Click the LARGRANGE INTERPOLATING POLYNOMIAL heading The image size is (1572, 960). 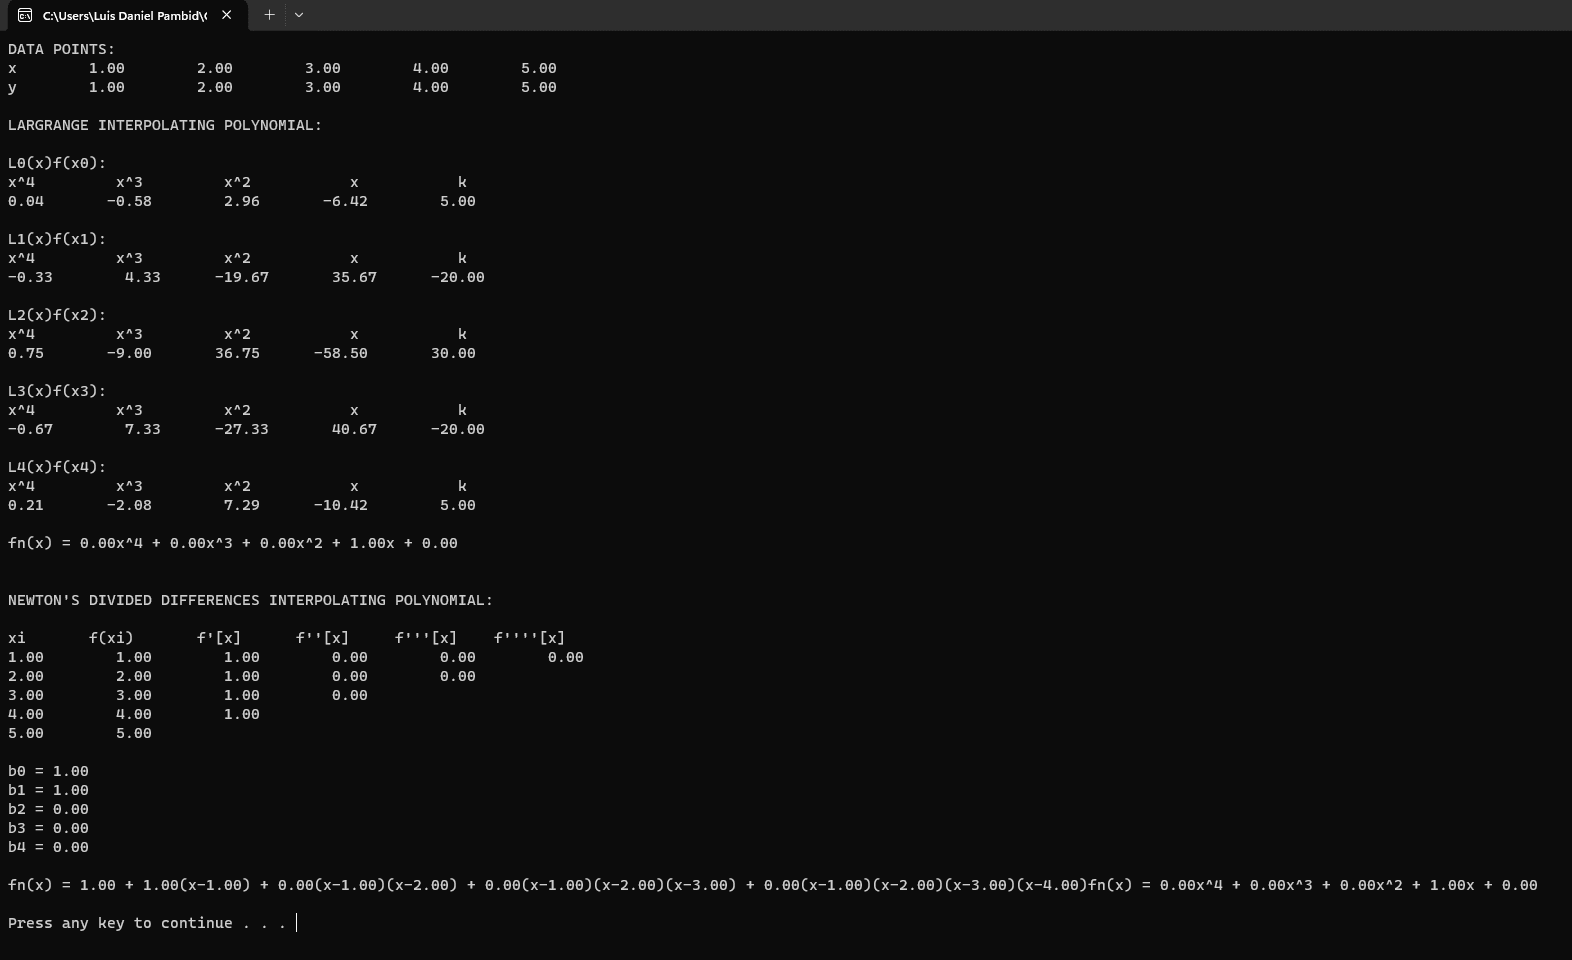165,125
